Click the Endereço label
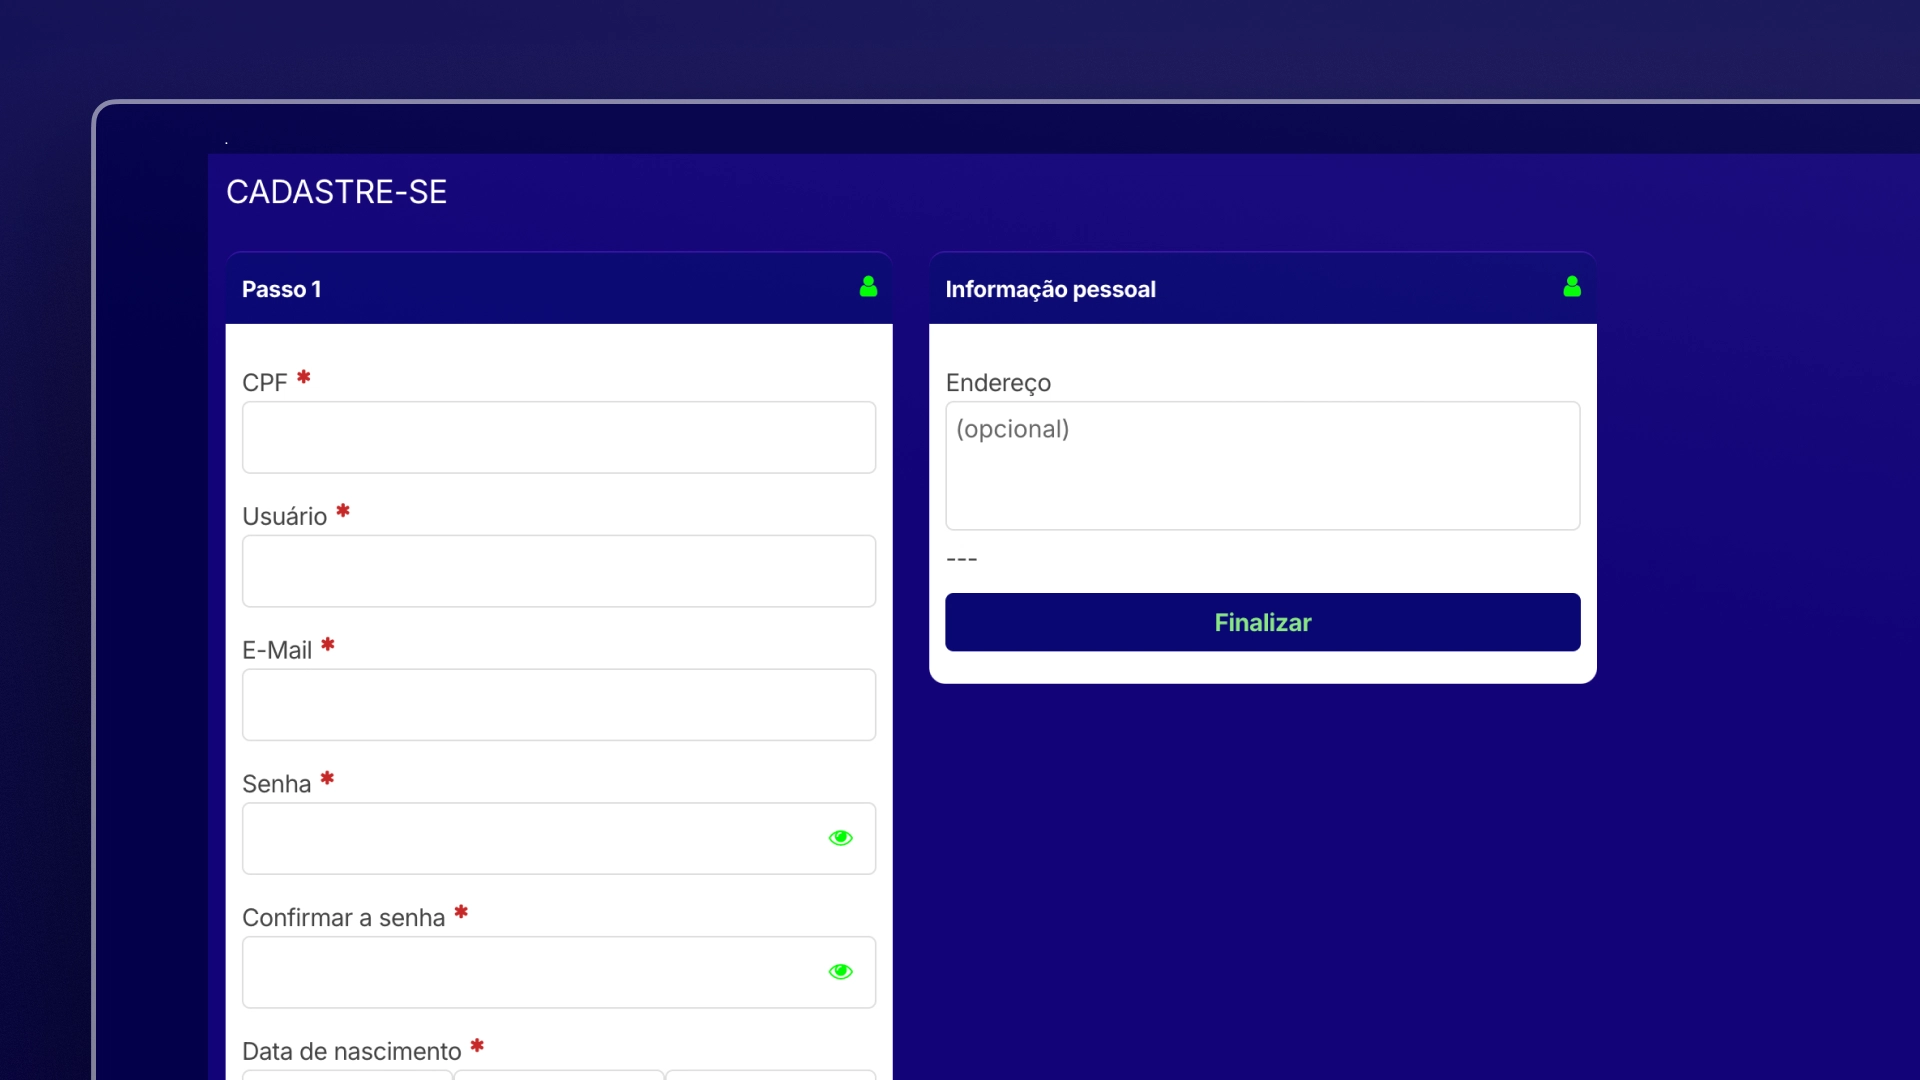The width and height of the screenshot is (1920, 1080). (998, 383)
